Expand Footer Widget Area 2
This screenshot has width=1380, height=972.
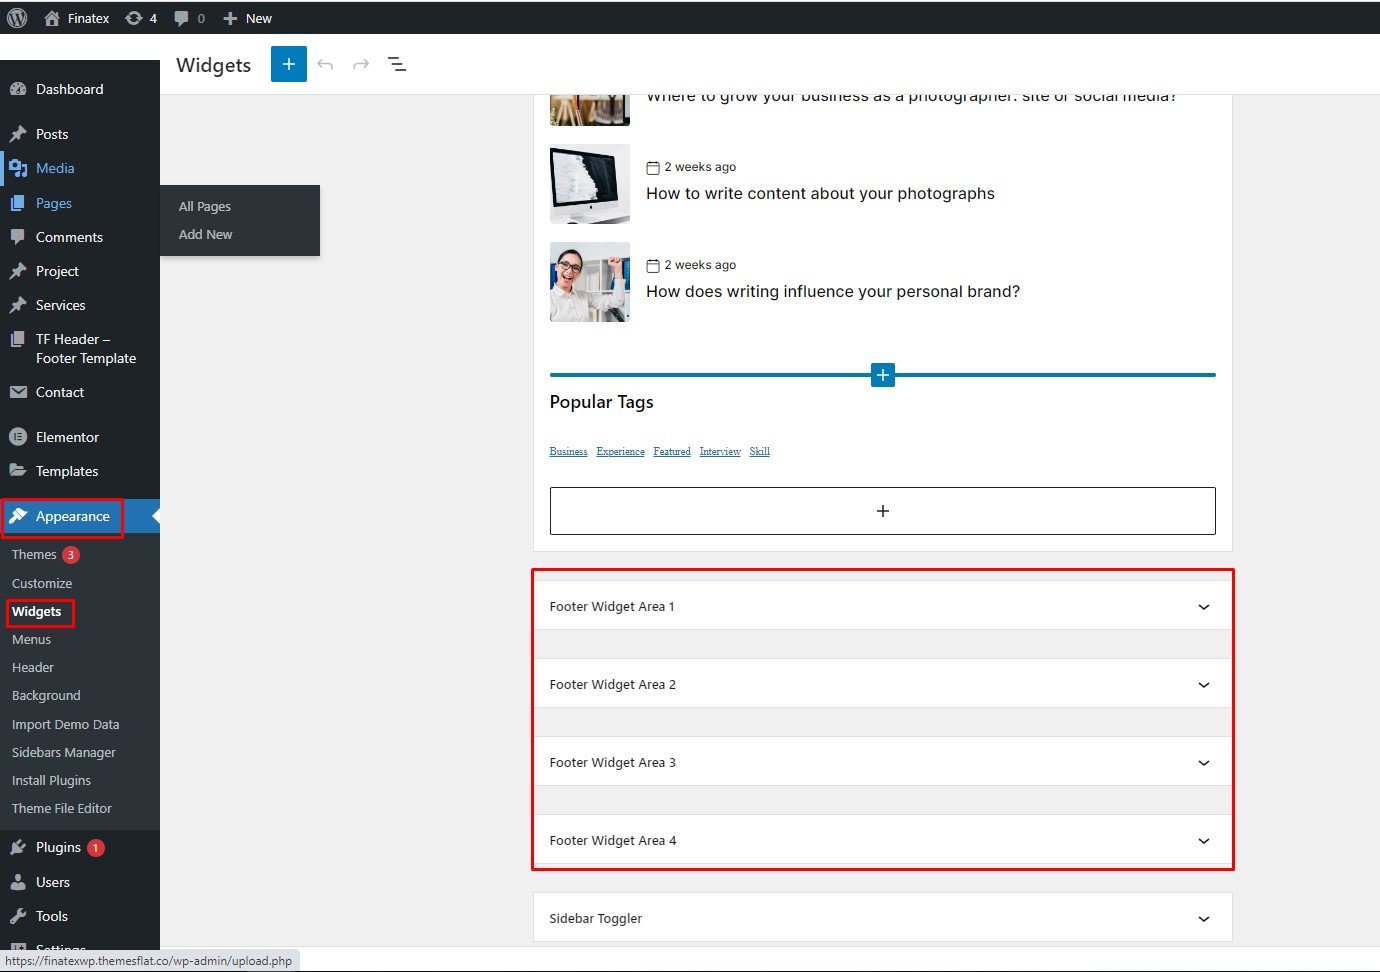pyautogui.click(x=883, y=684)
